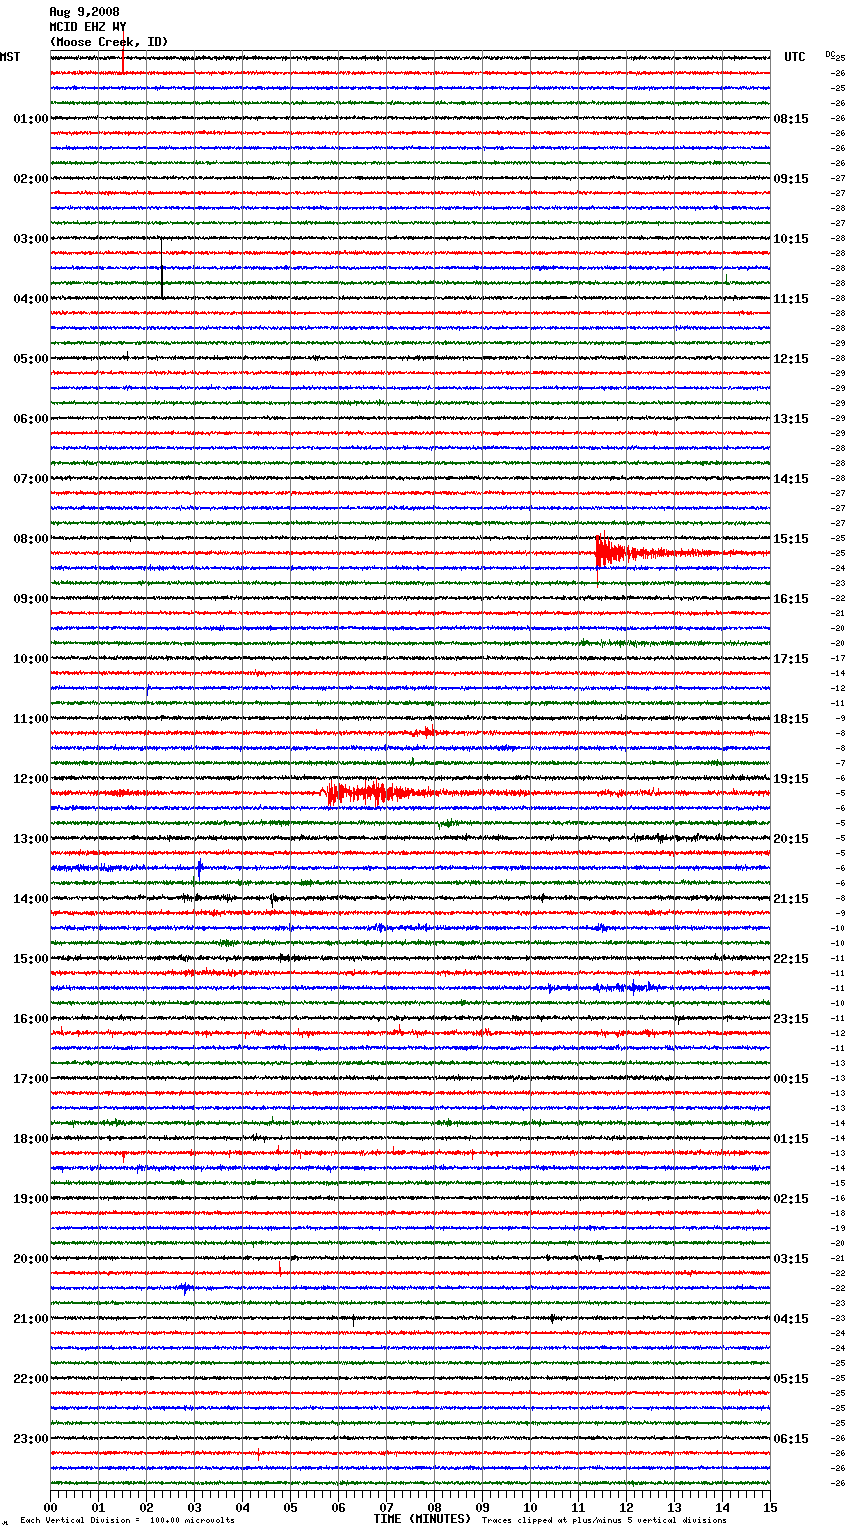Click 'Each Vertical Division = 100.00 microvolts' footnote
Viewport: 850px width, 1534px height.
[127, 1520]
